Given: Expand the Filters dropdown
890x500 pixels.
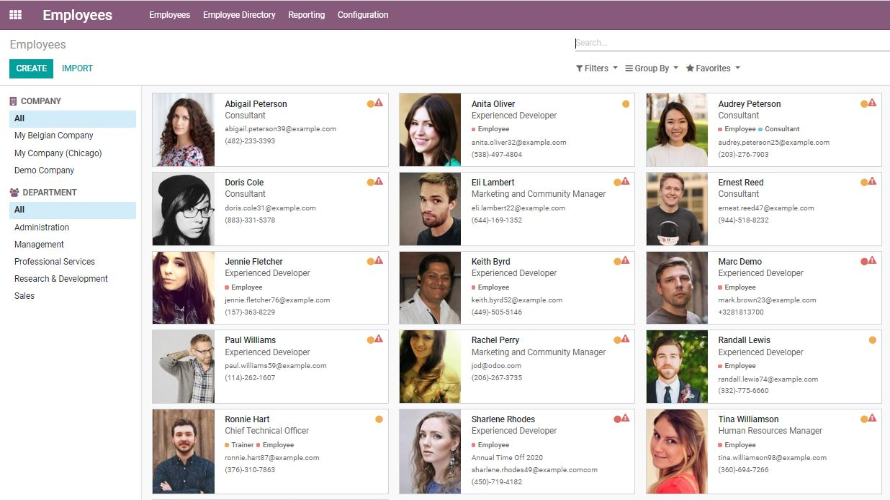Looking at the screenshot, I should (x=597, y=68).
